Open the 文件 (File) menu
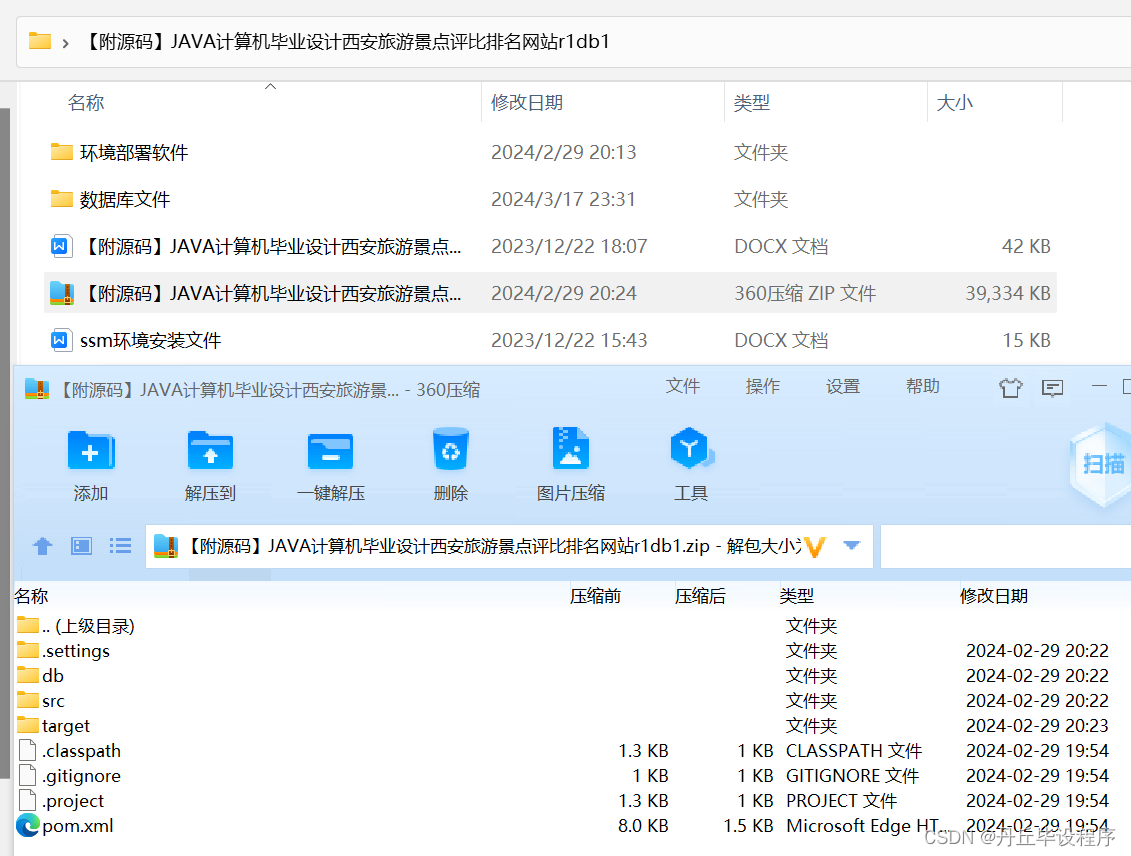This screenshot has width=1131, height=856. tap(683, 387)
